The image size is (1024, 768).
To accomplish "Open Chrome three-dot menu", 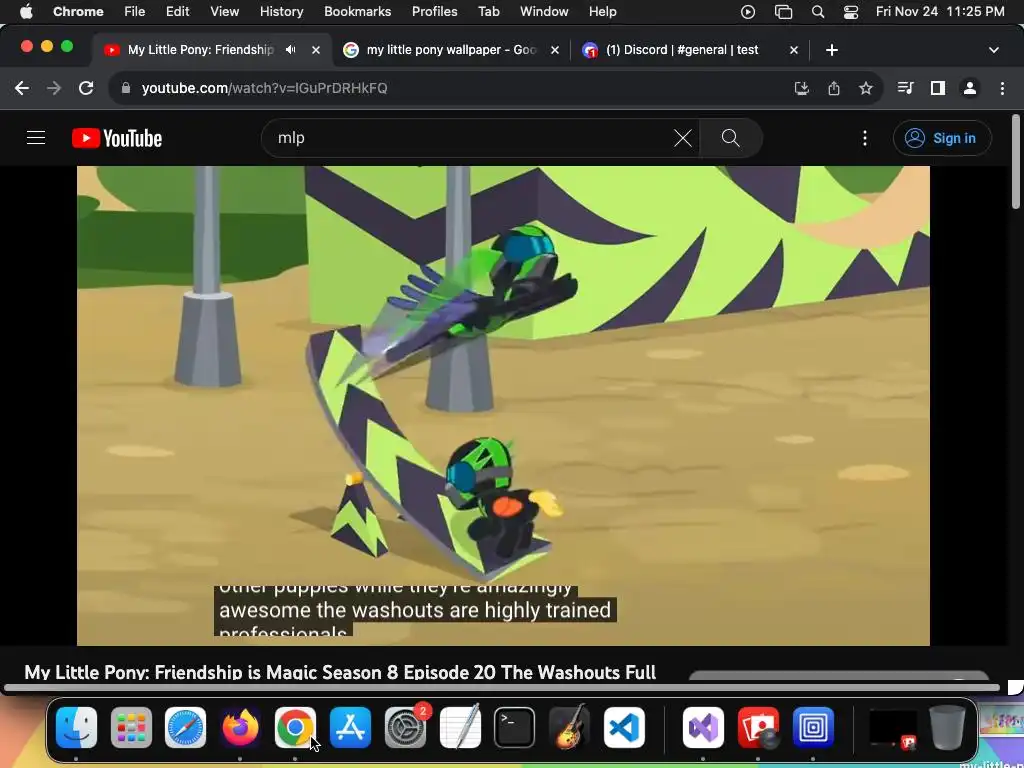I will [1002, 88].
